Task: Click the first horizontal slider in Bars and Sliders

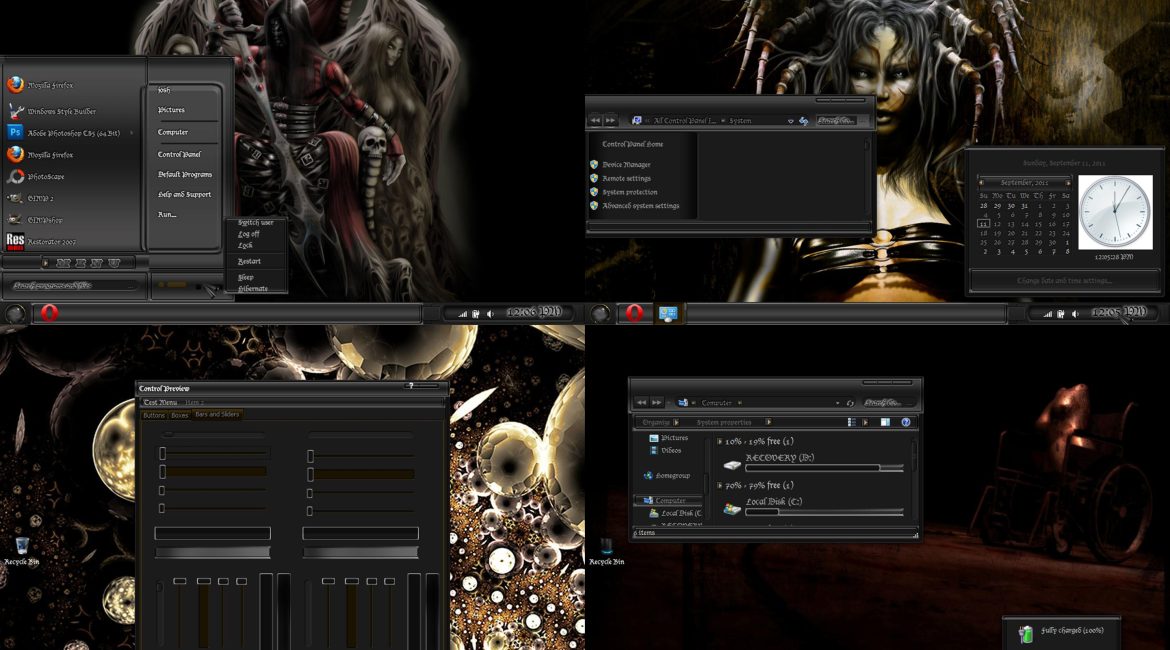Action: coord(163,453)
